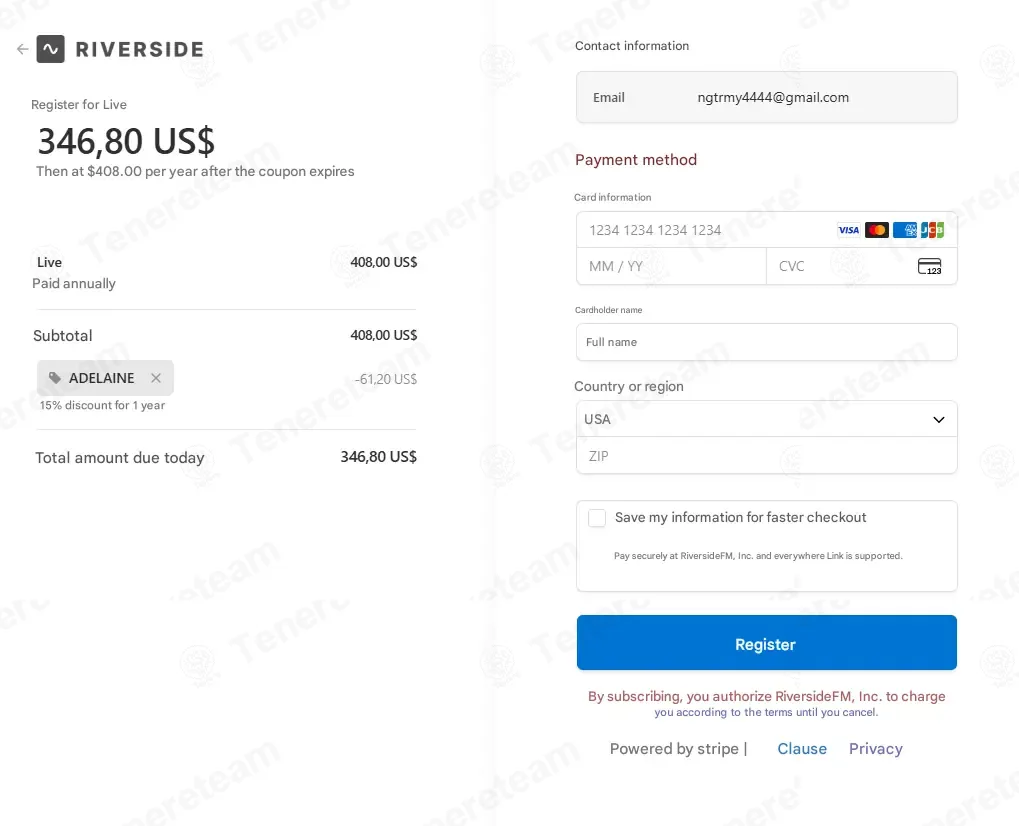This screenshot has width=1019, height=826.
Task: Click the Mastercard icon
Action: coord(877,230)
